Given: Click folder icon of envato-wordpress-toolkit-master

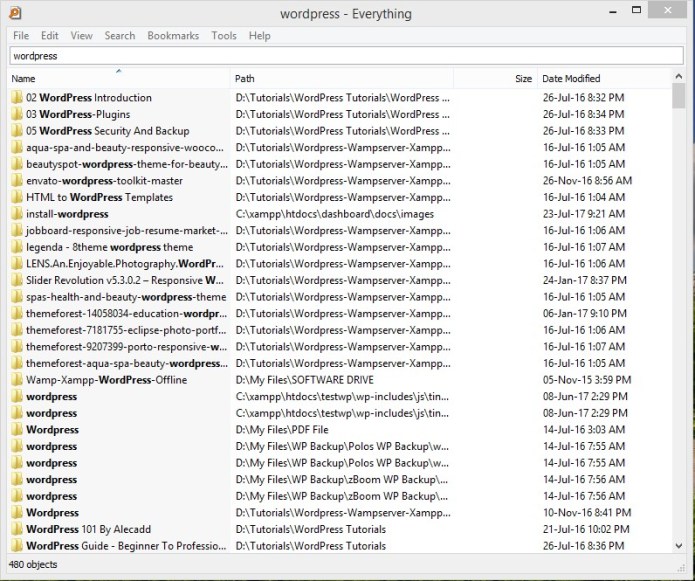Looking at the screenshot, I should pyautogui.click(x=17, y=180).
